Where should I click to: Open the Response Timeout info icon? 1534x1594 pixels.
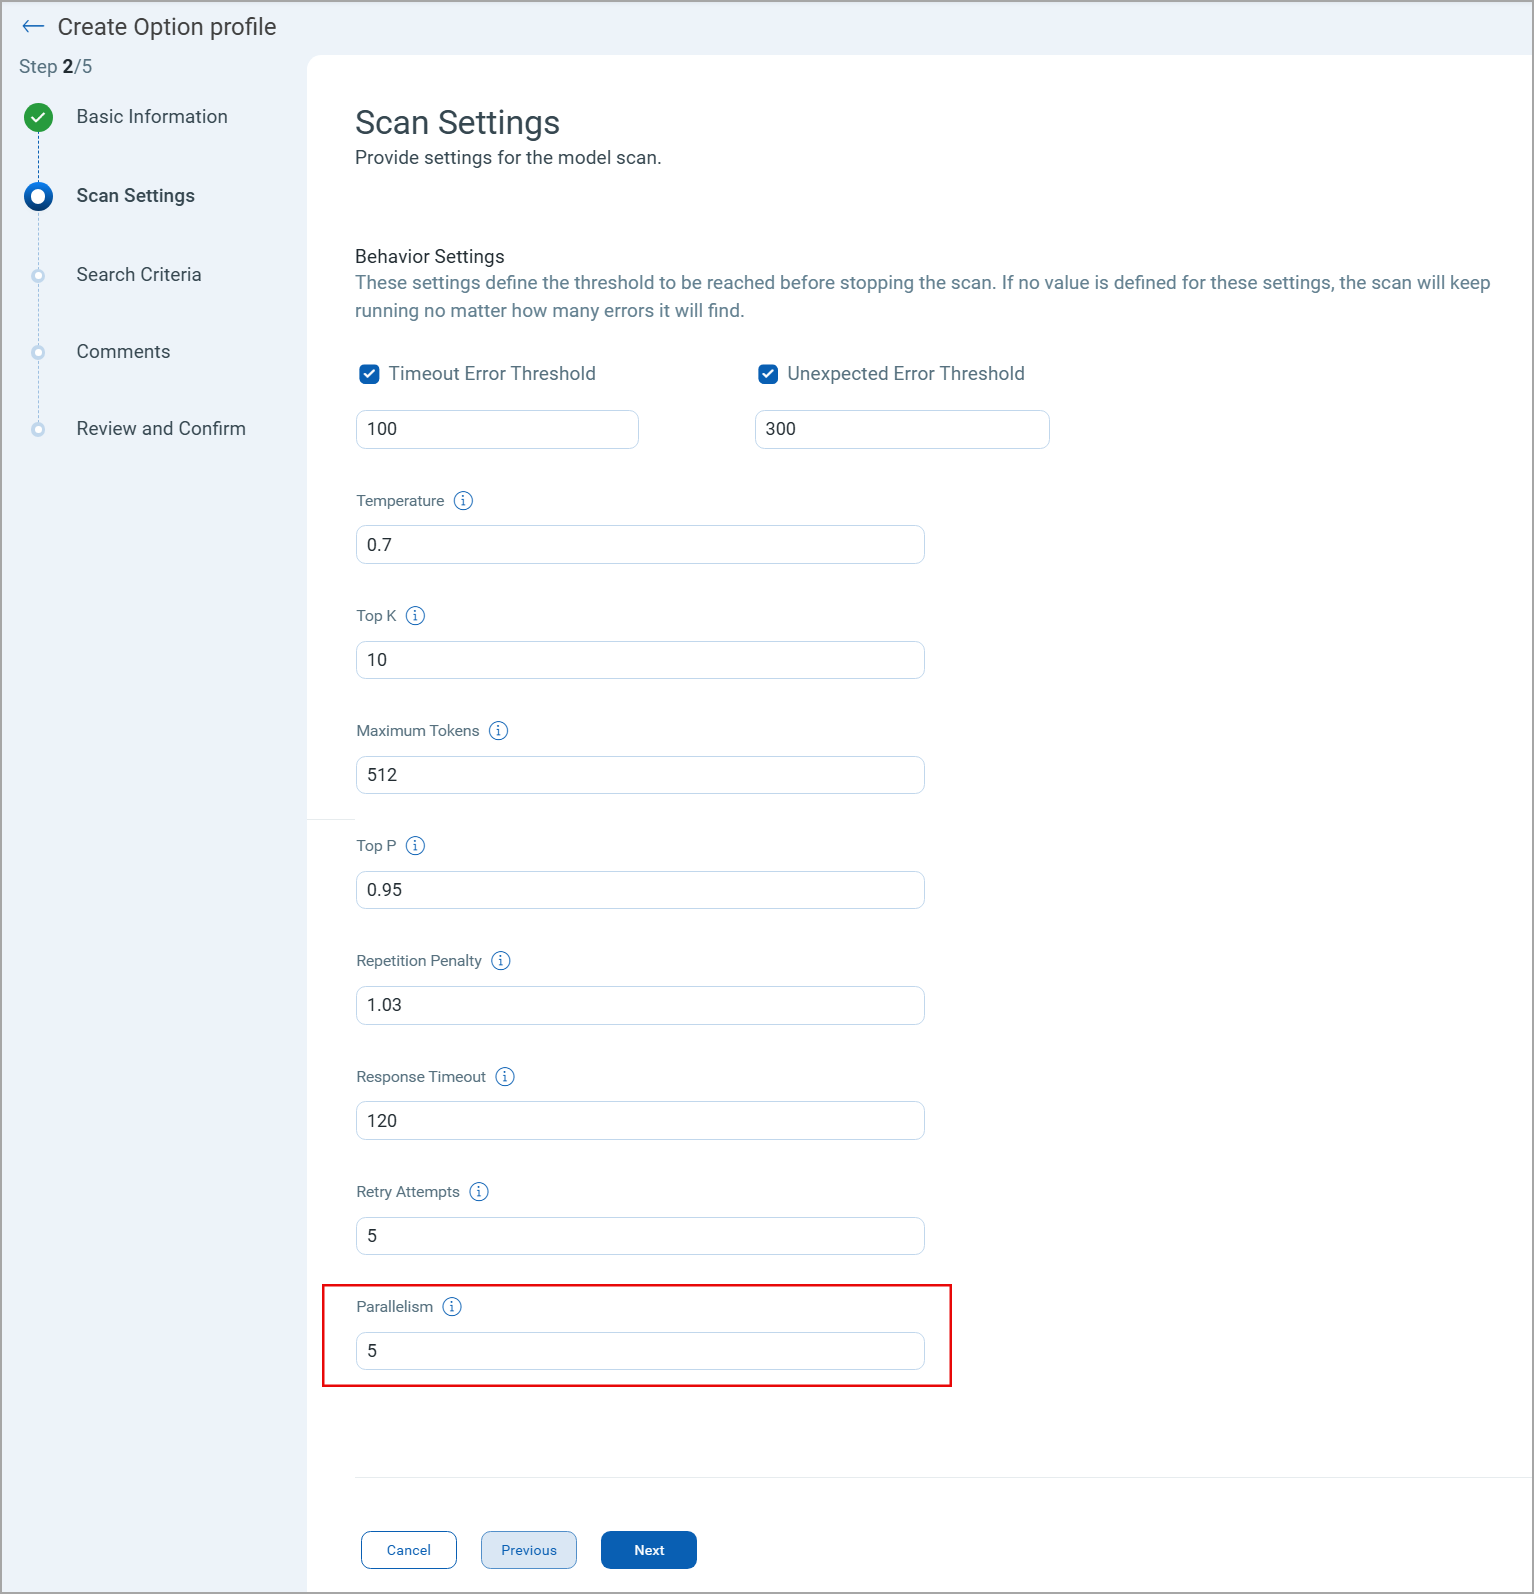pyautogui.click(x=505, y=1077)
